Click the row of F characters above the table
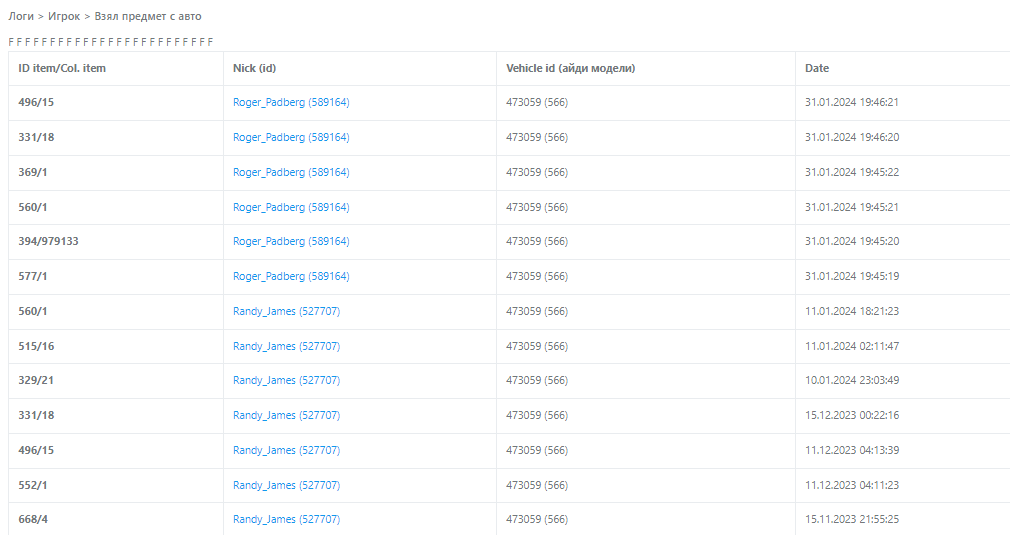The width and height of the screenshot is (1010, 535). click(x=111, y=42)
